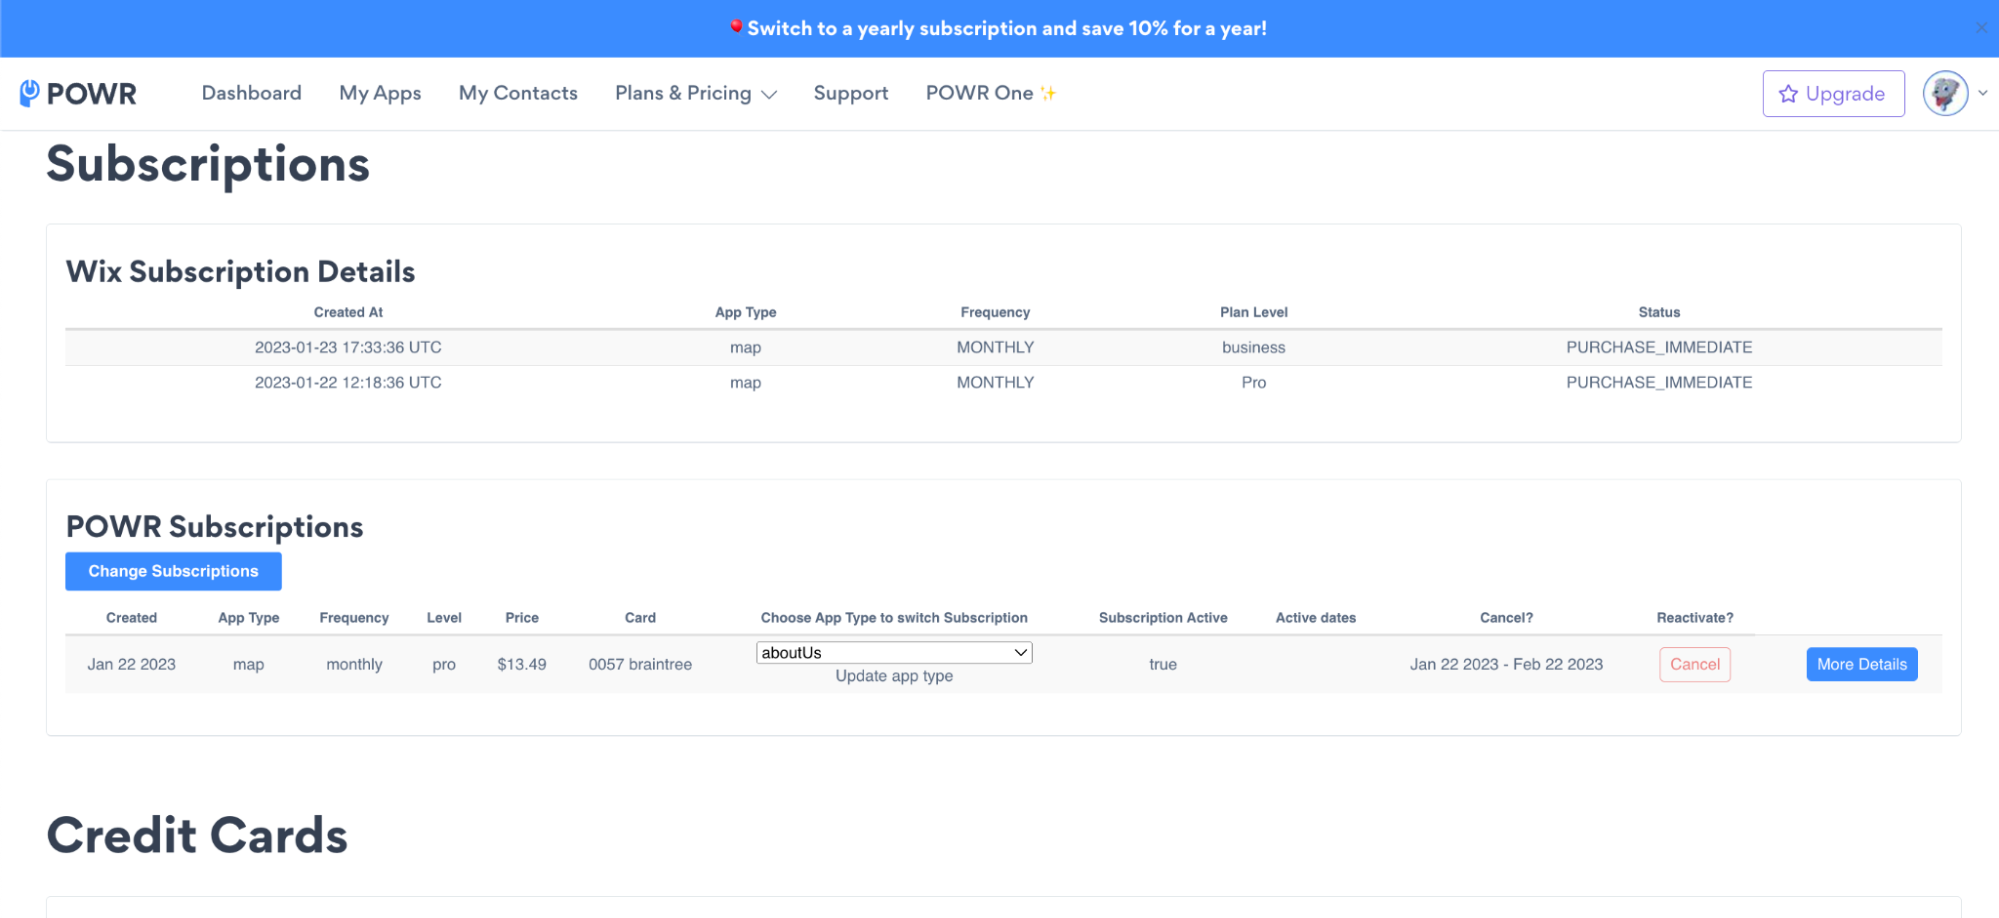Image resolution: width=1999 pixels, height=918 pixels.
Task: Click the 0057 braintree card cell
Action: 640,665
